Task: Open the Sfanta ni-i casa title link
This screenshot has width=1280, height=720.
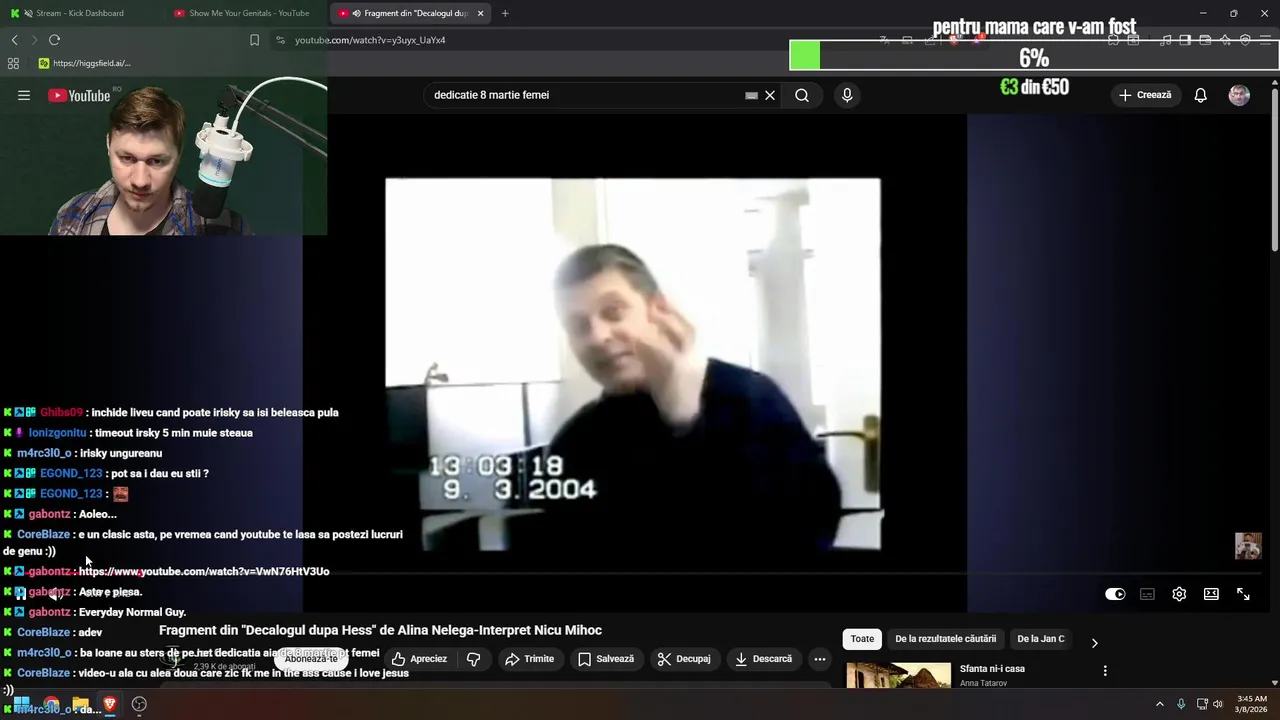Action: [x=992, y=669]
